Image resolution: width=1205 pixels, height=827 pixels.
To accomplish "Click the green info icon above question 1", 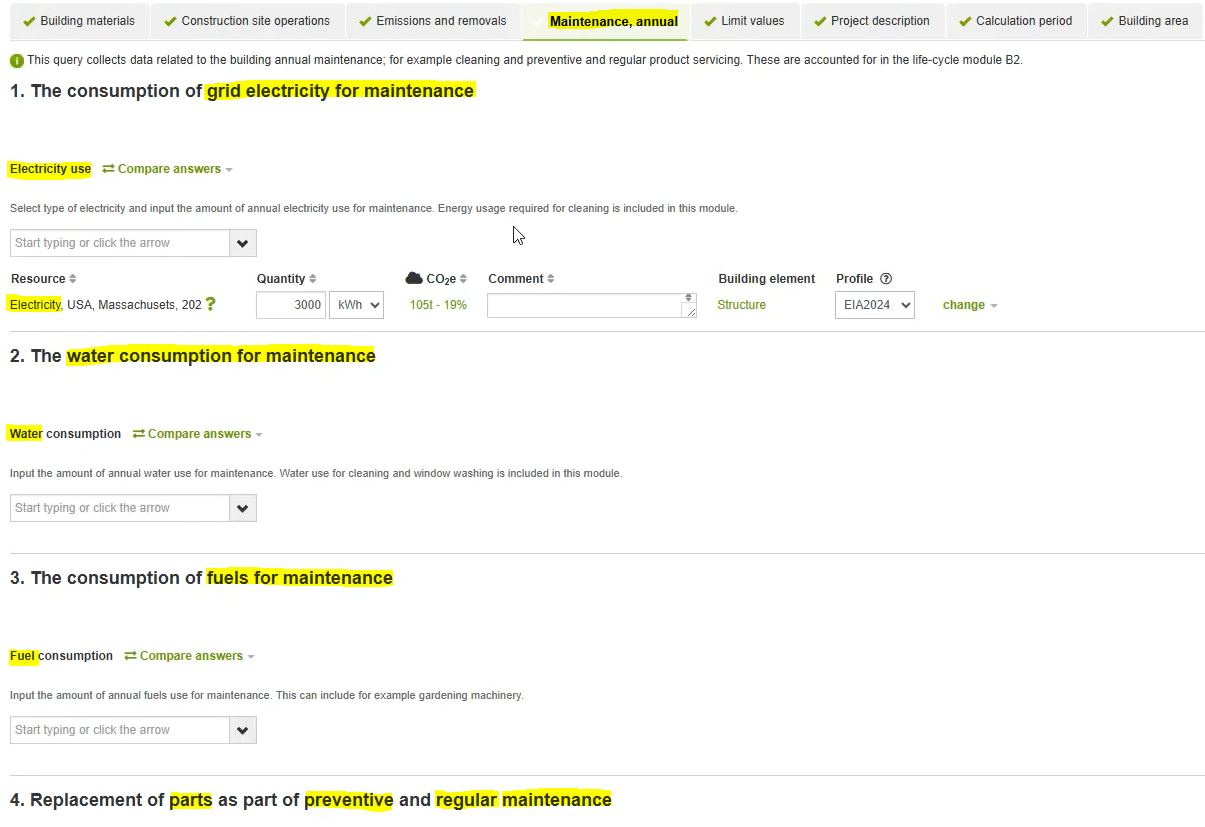I will point(16,60).
